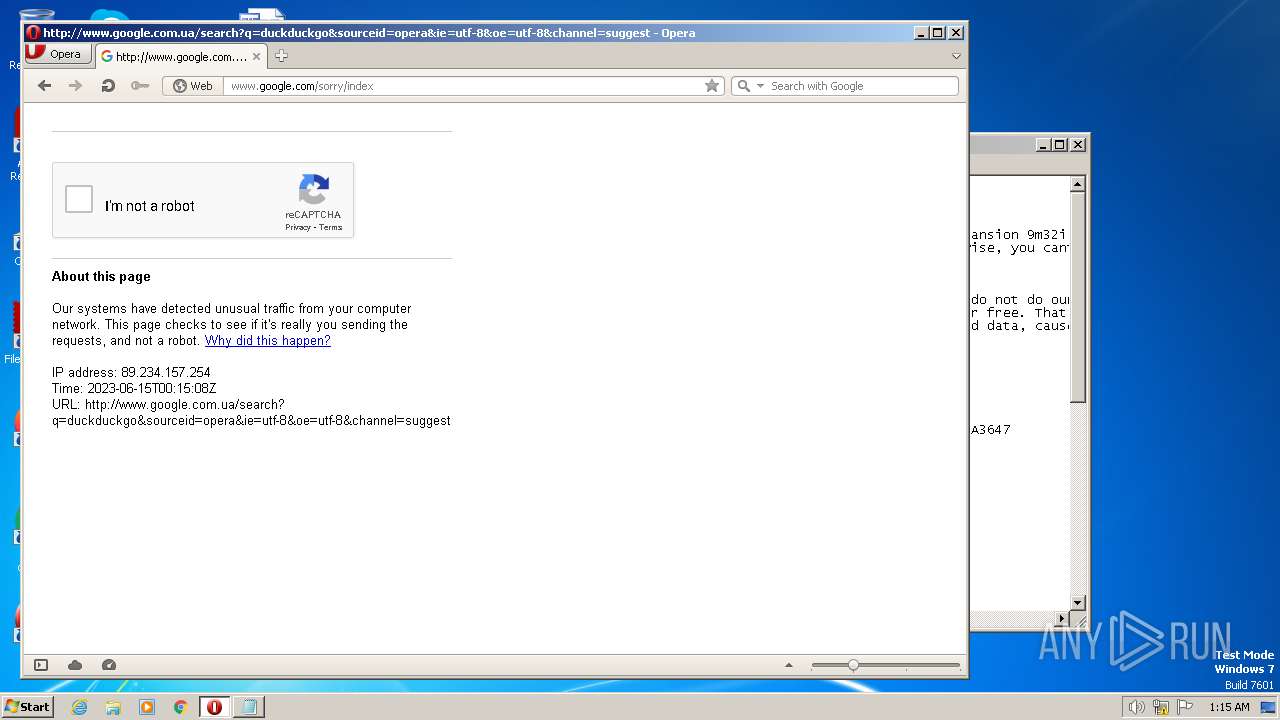
Task: Go back with the back arrow
Action: tap(44, 86)
